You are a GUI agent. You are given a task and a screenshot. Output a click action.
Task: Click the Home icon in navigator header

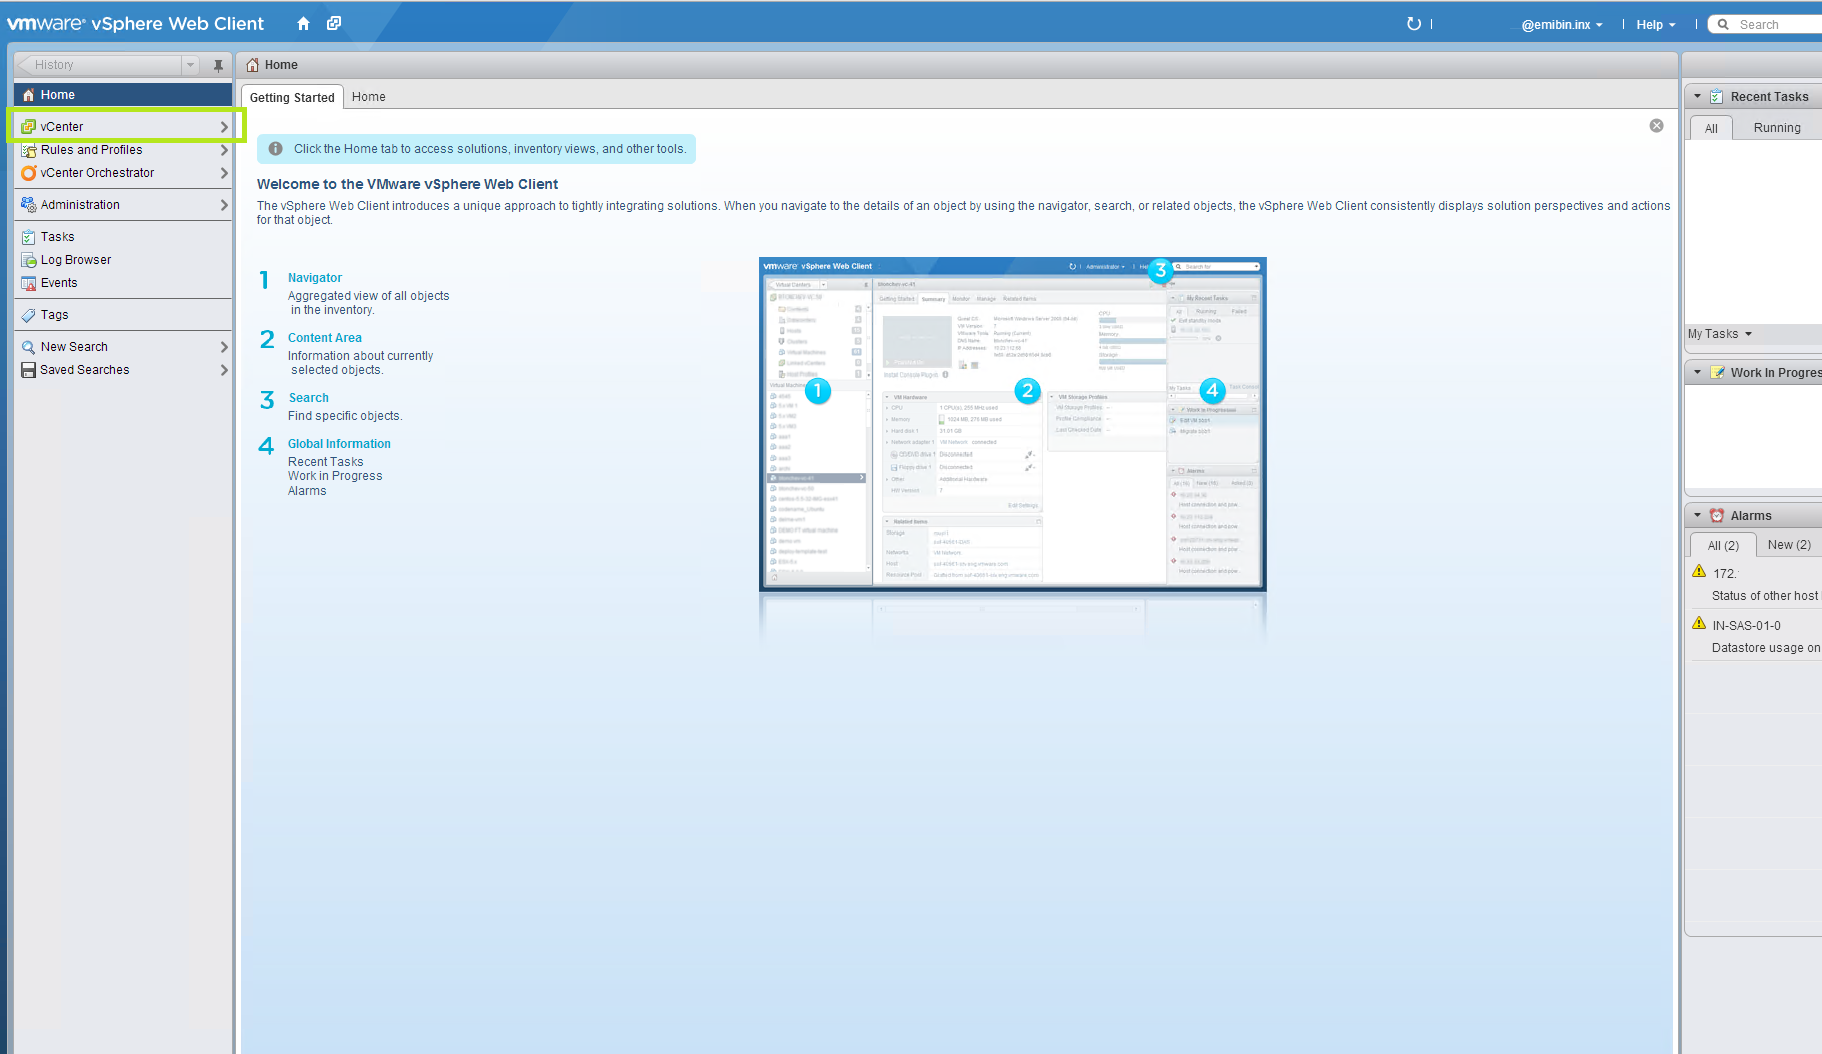click(x=28, y=95)
